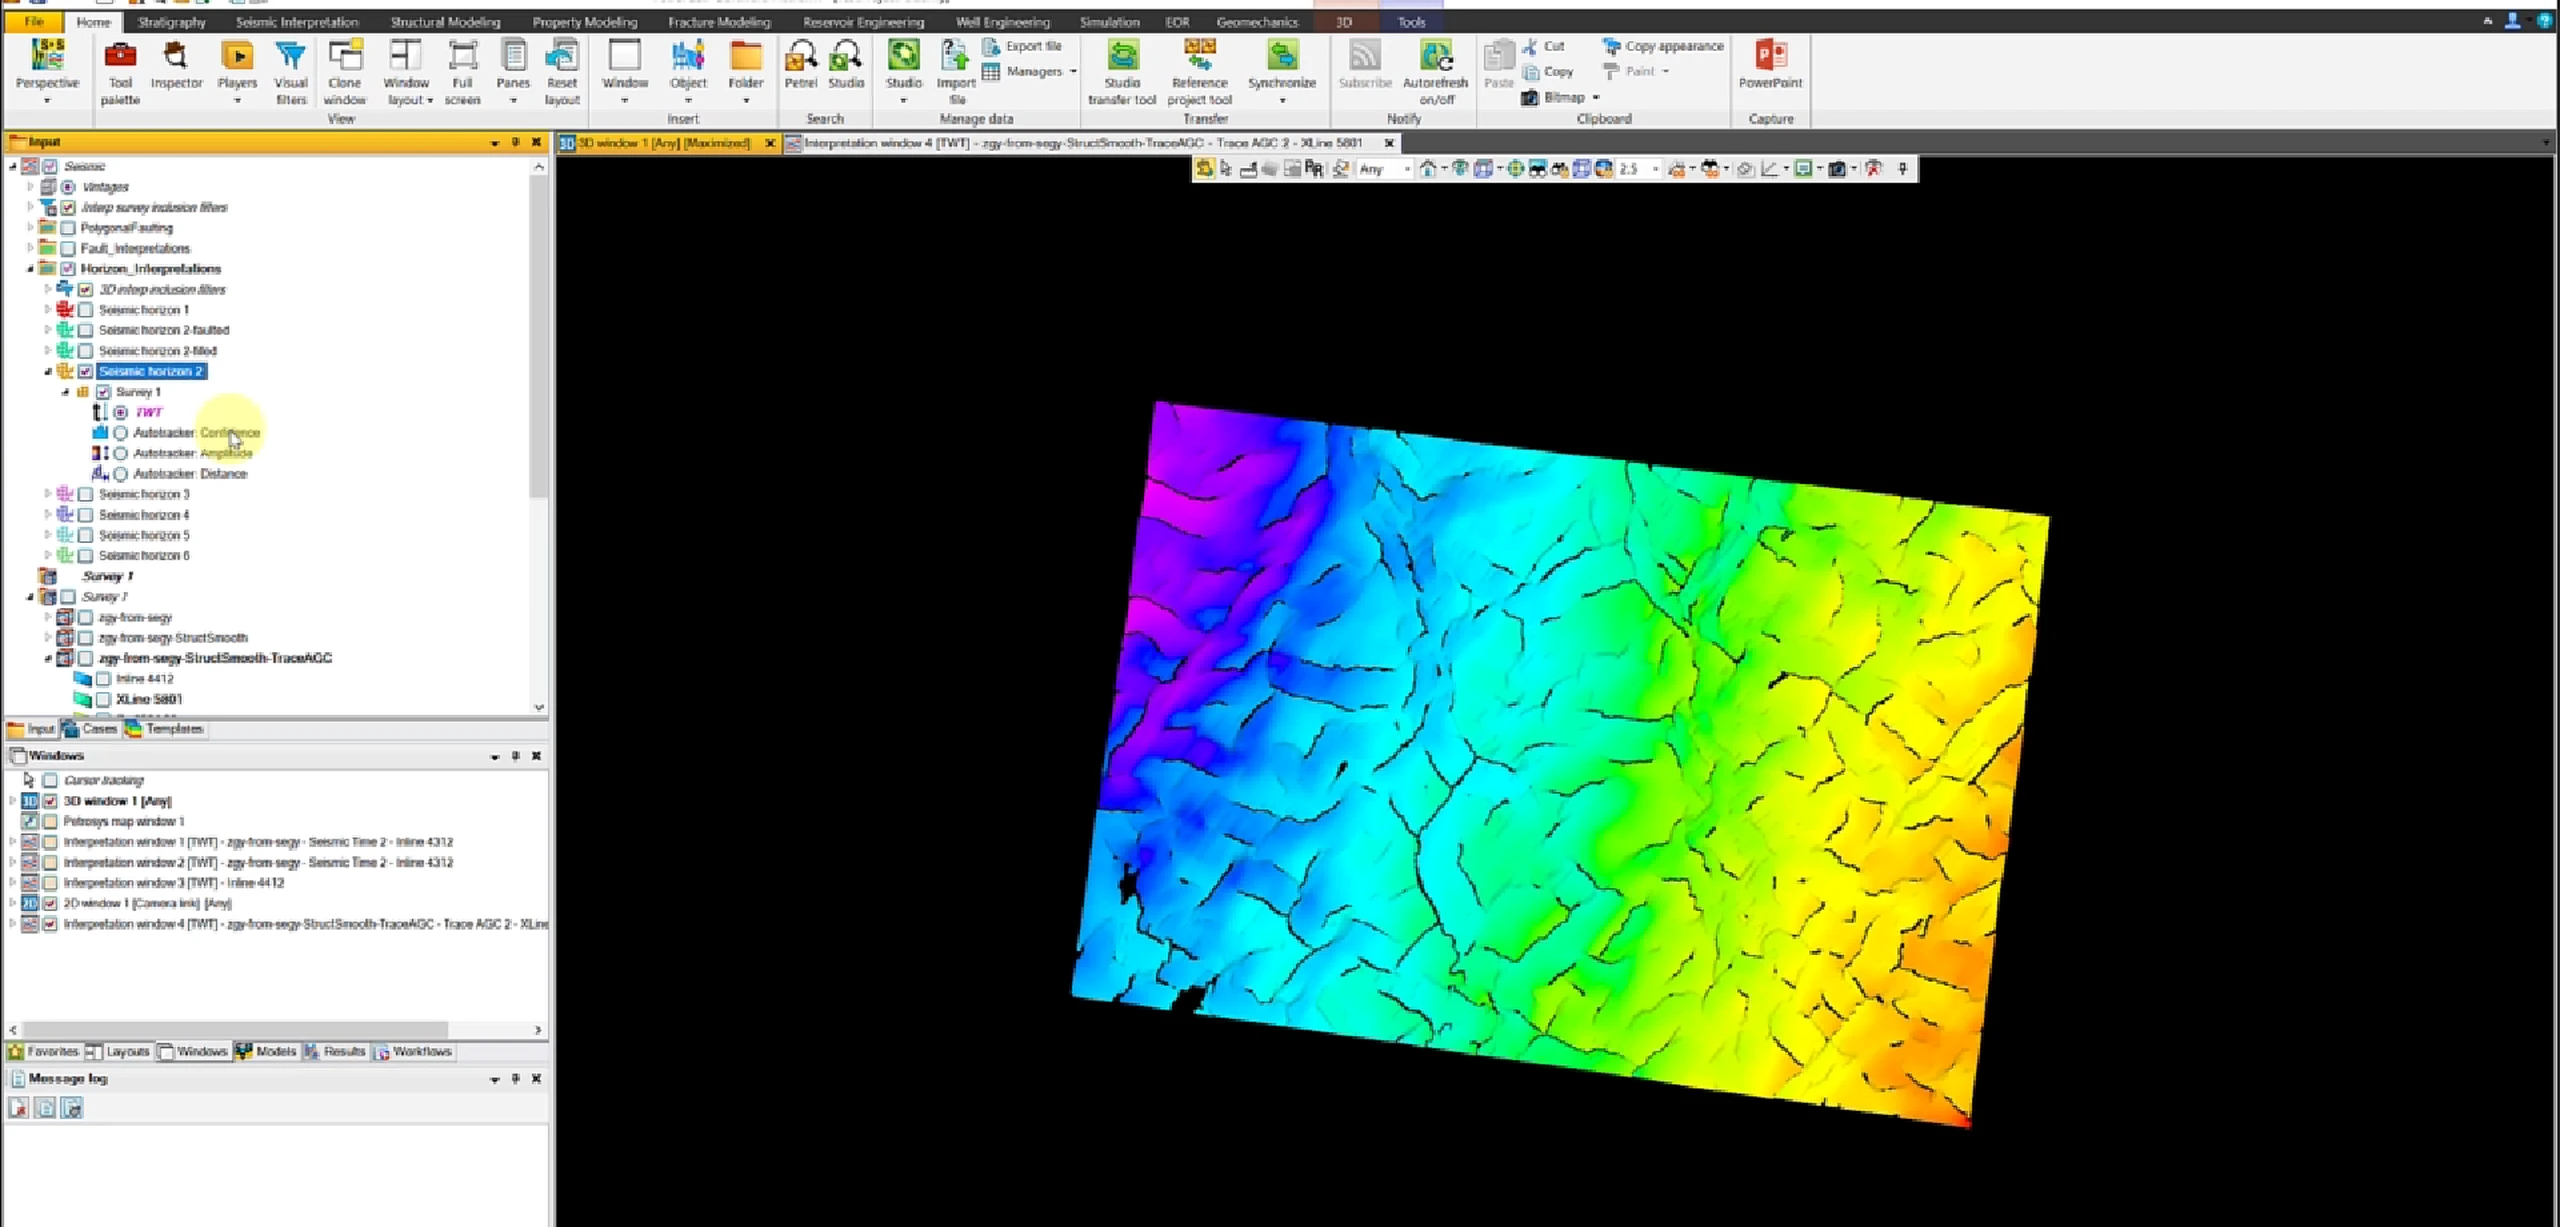Toggle Full screen mode
2560x1227 pixels.
click(x=462, y=72)
